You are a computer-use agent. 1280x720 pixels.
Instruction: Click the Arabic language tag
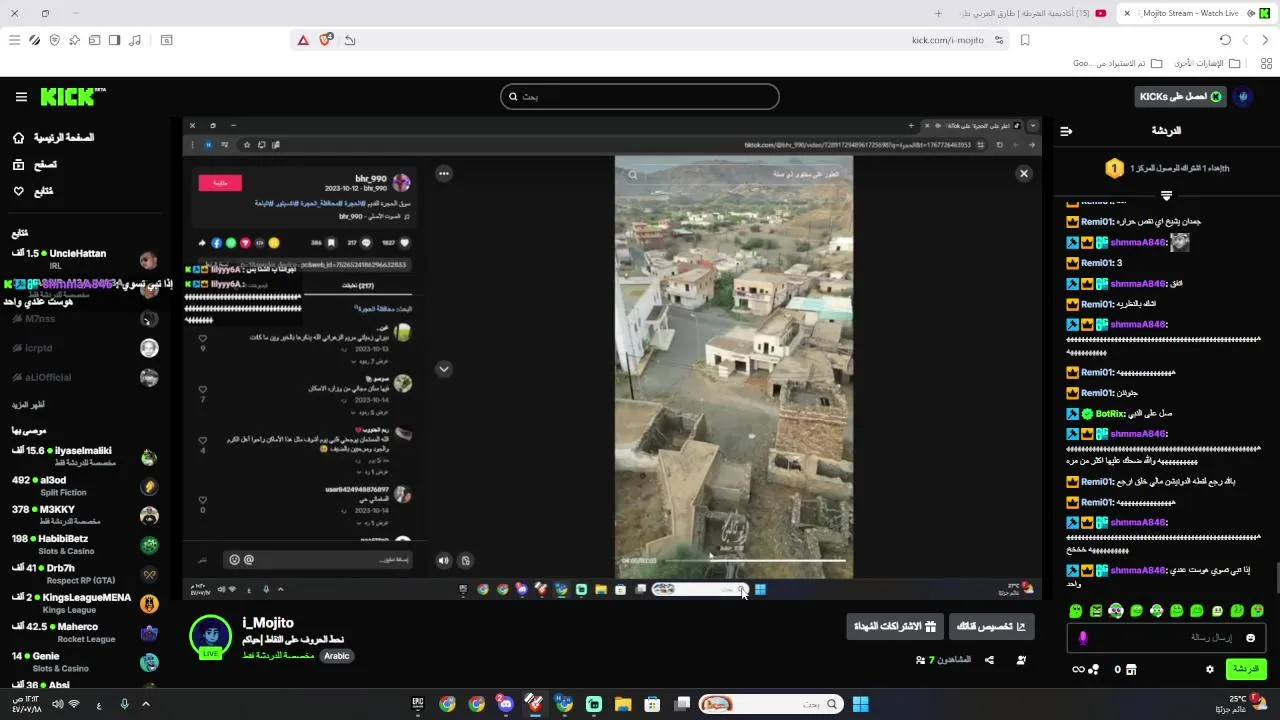(x=337, y=656)
